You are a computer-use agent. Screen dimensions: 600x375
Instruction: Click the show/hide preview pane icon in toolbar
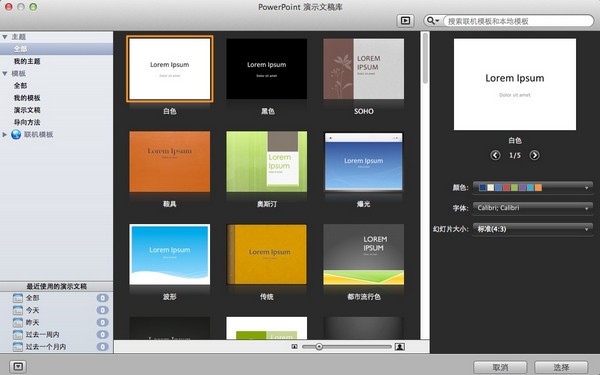point(405,21)
